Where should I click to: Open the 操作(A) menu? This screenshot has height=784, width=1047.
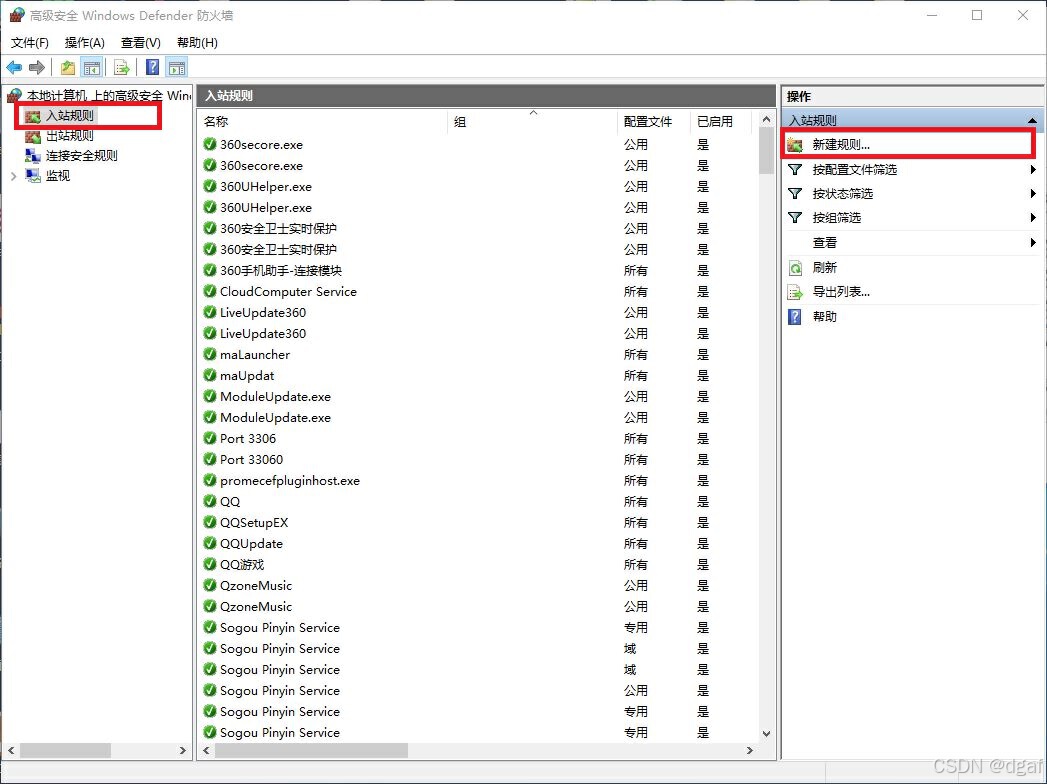(x=85, y=43)
